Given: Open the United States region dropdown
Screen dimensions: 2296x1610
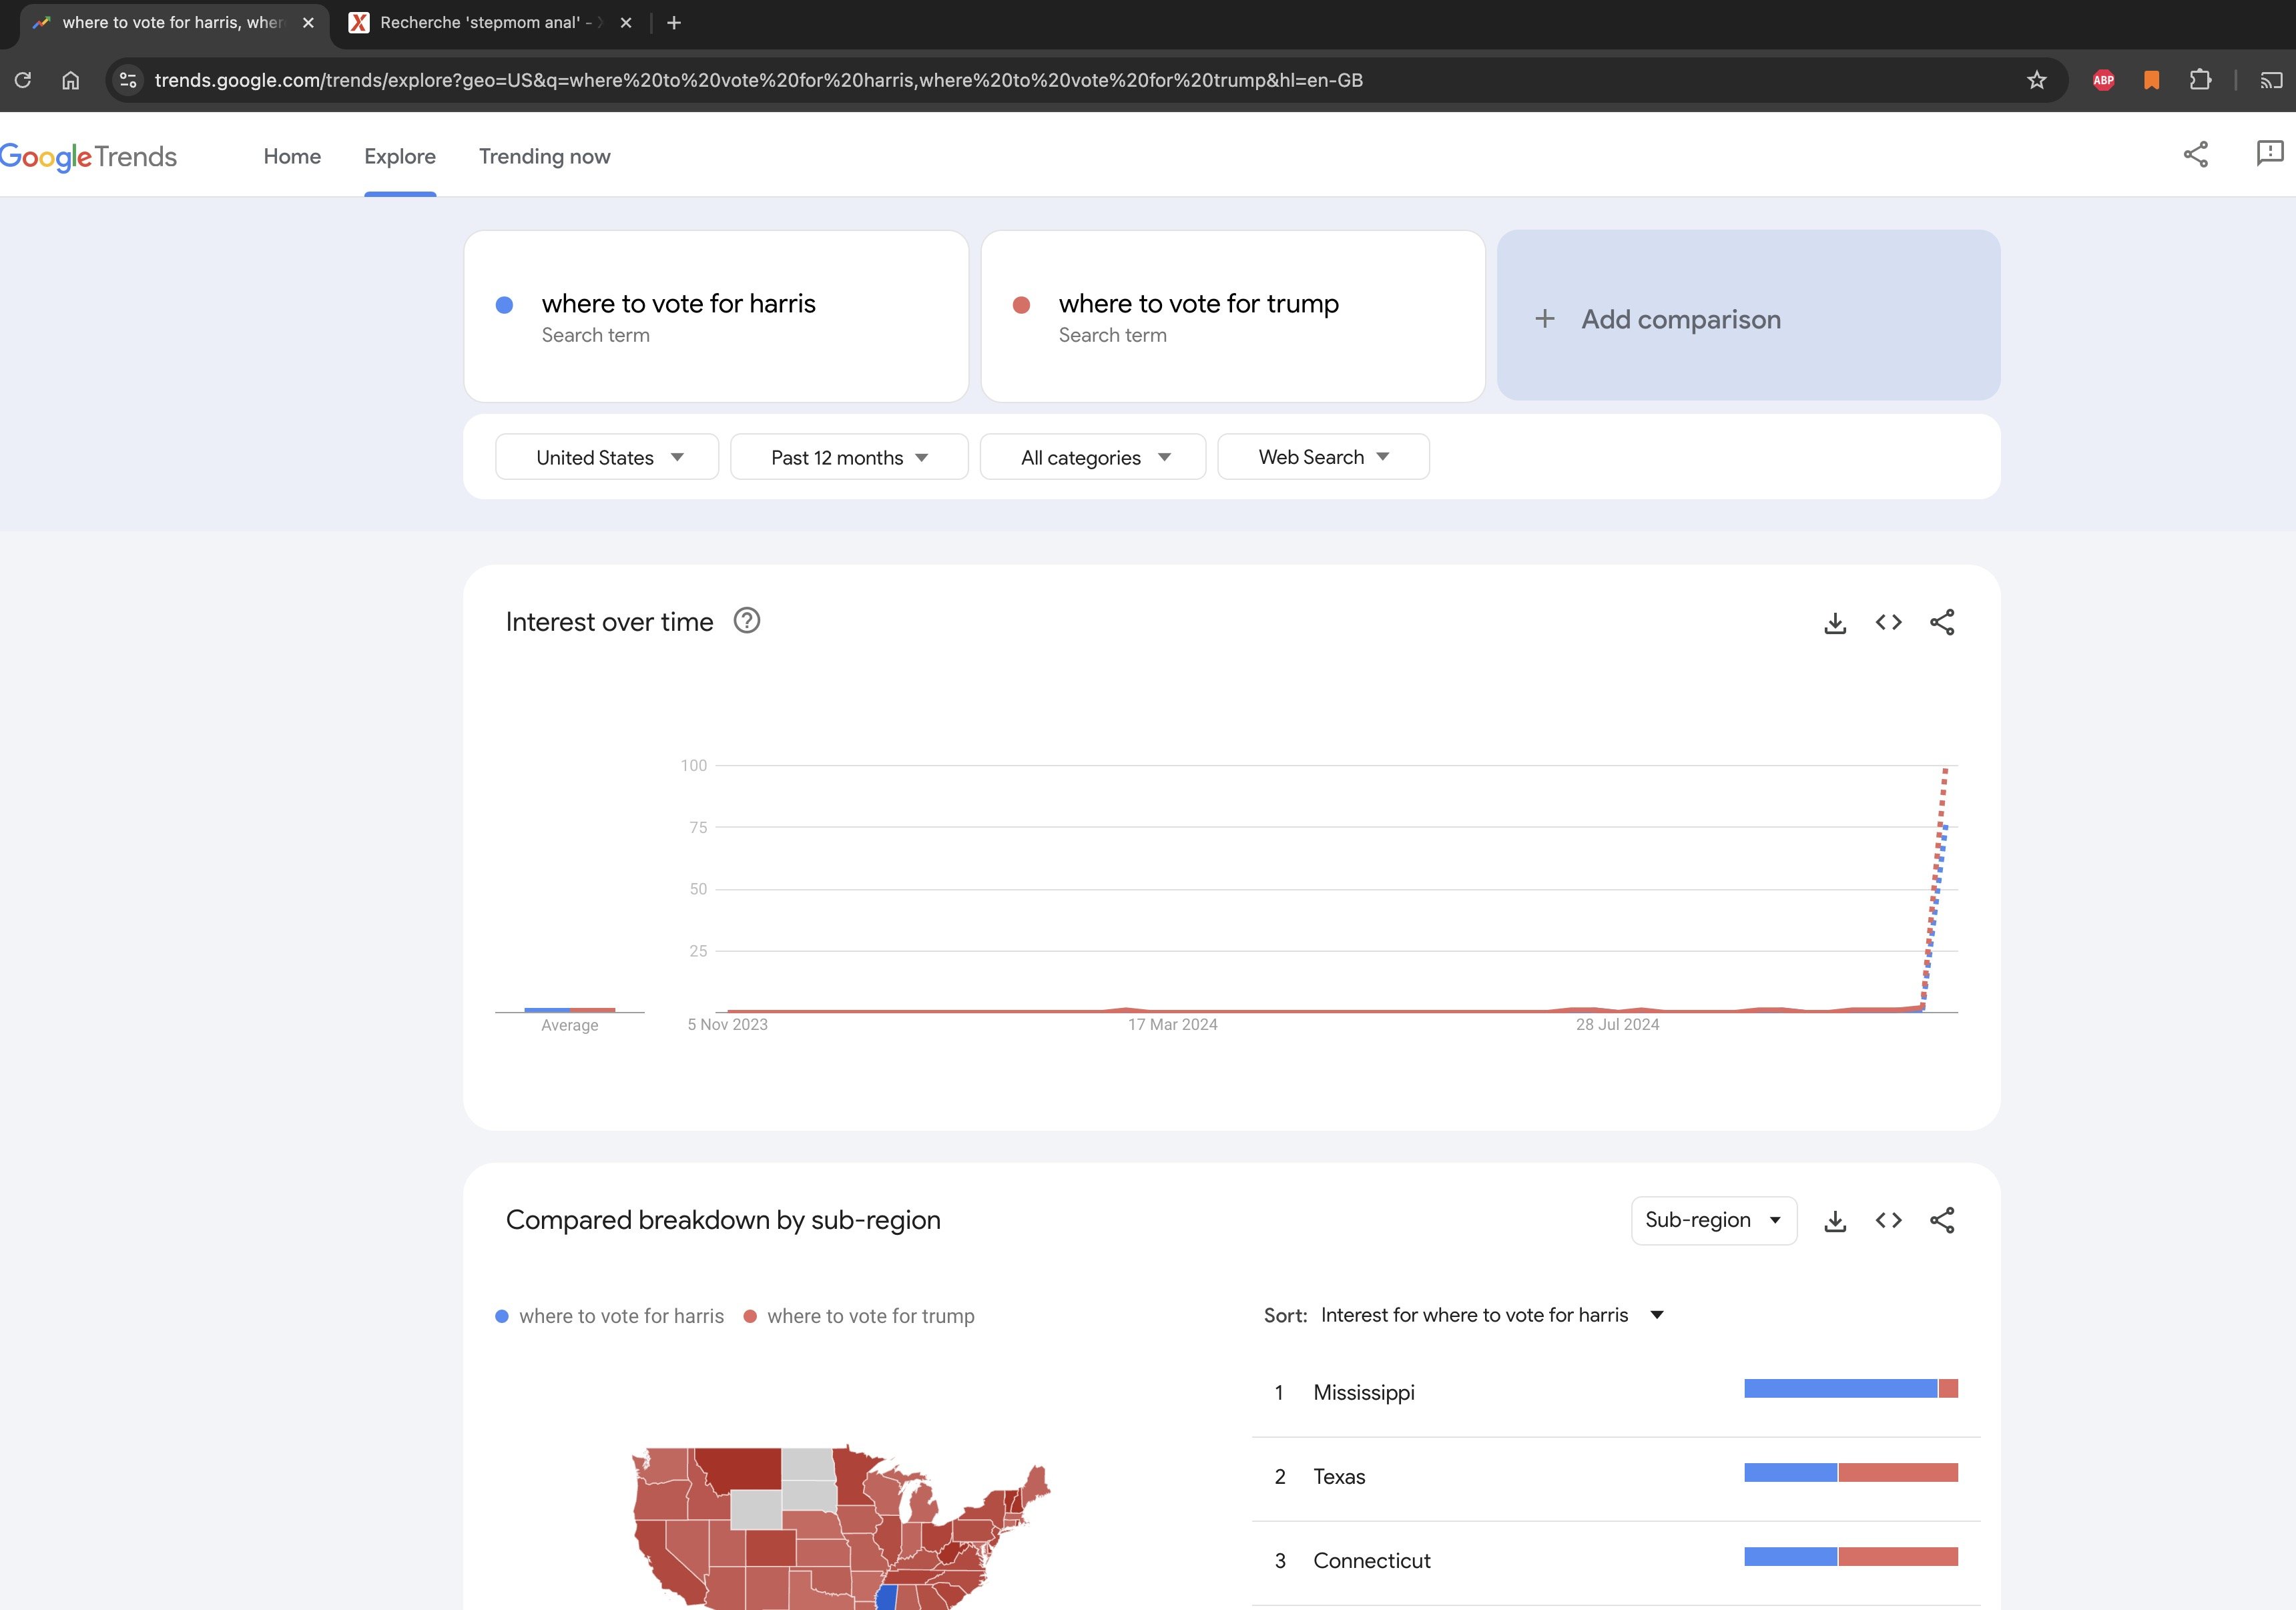Looking at the screenshot, I should pyautogui.click(x=607, y=457).
